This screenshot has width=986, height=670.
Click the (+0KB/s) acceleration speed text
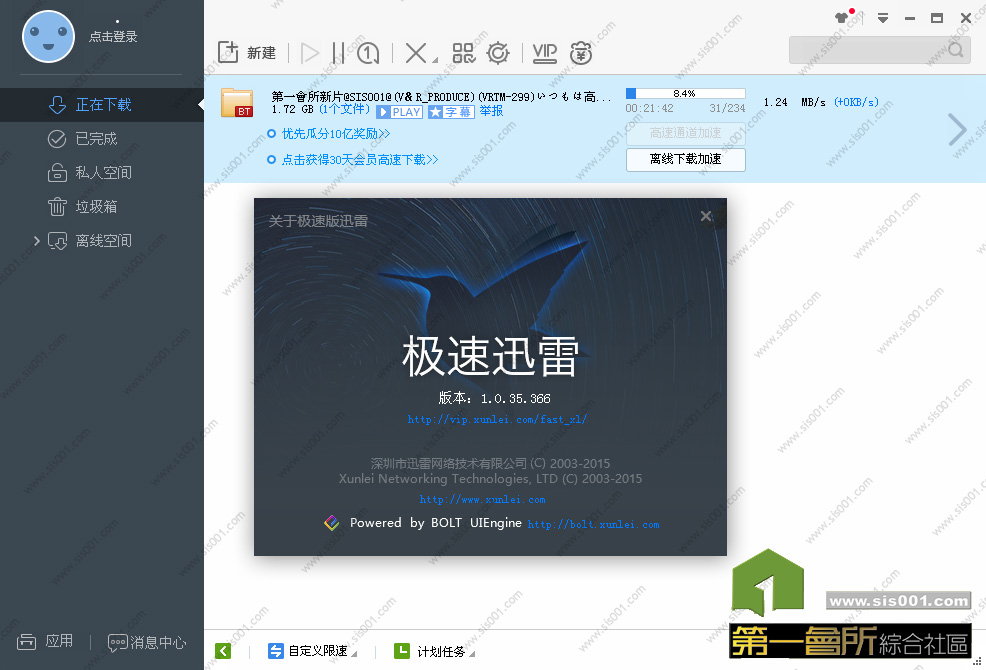pos(856,102)
